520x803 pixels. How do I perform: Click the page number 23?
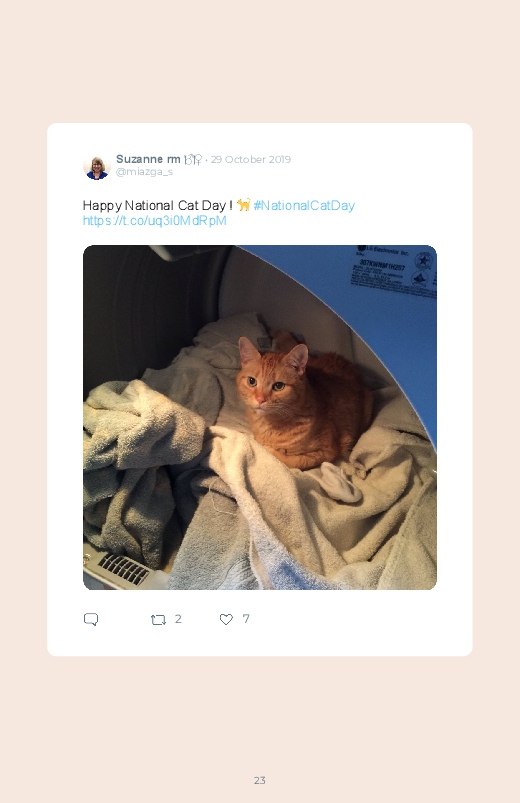click(260, 780)
